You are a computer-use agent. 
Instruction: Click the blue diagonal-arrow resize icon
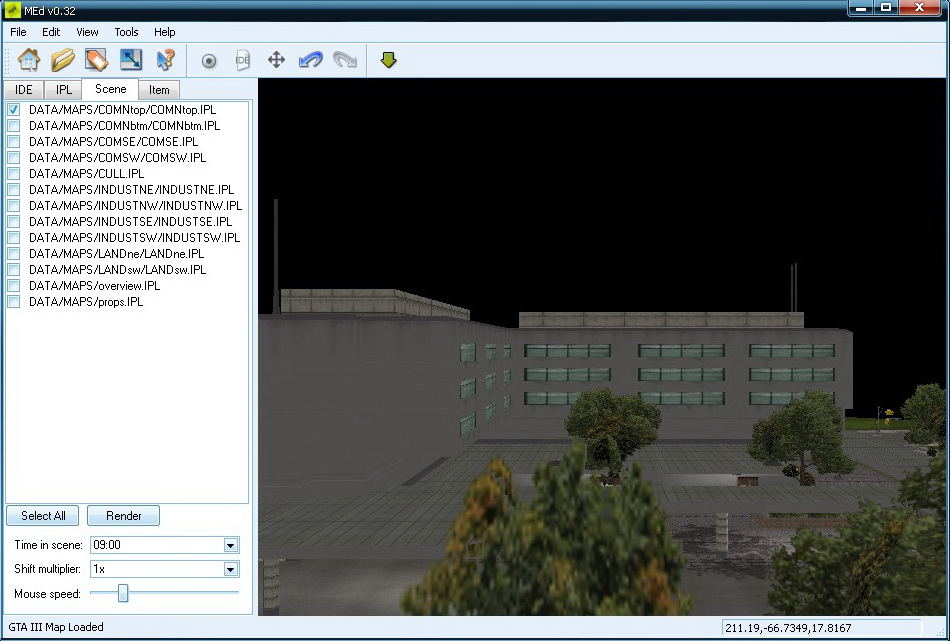click(131, 60)
